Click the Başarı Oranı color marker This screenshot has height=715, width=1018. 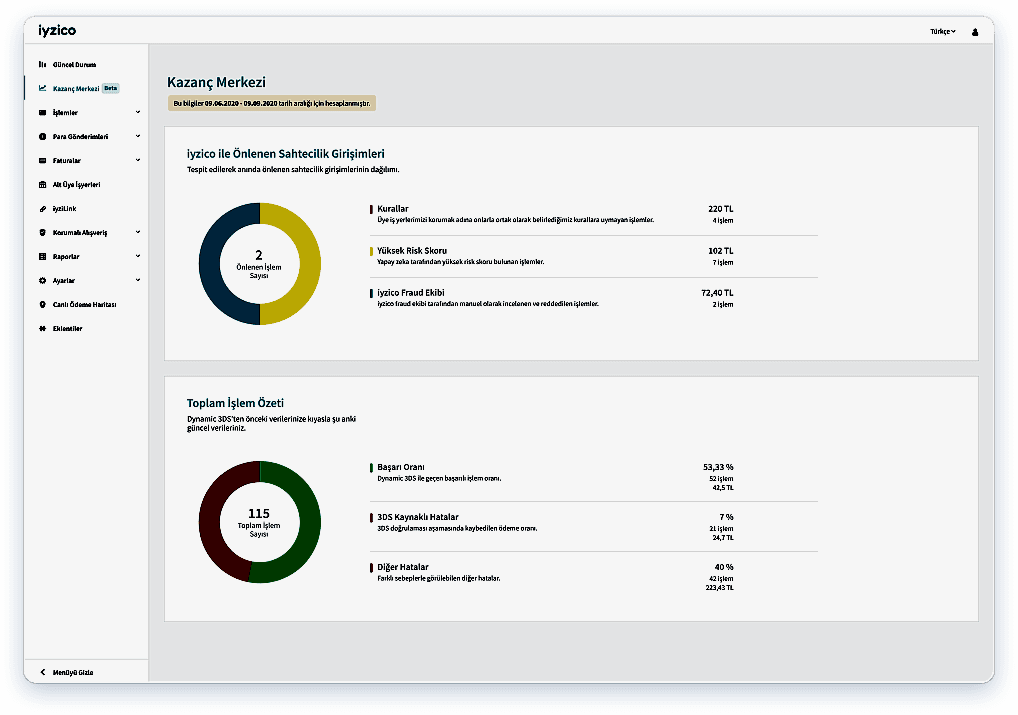371,468
